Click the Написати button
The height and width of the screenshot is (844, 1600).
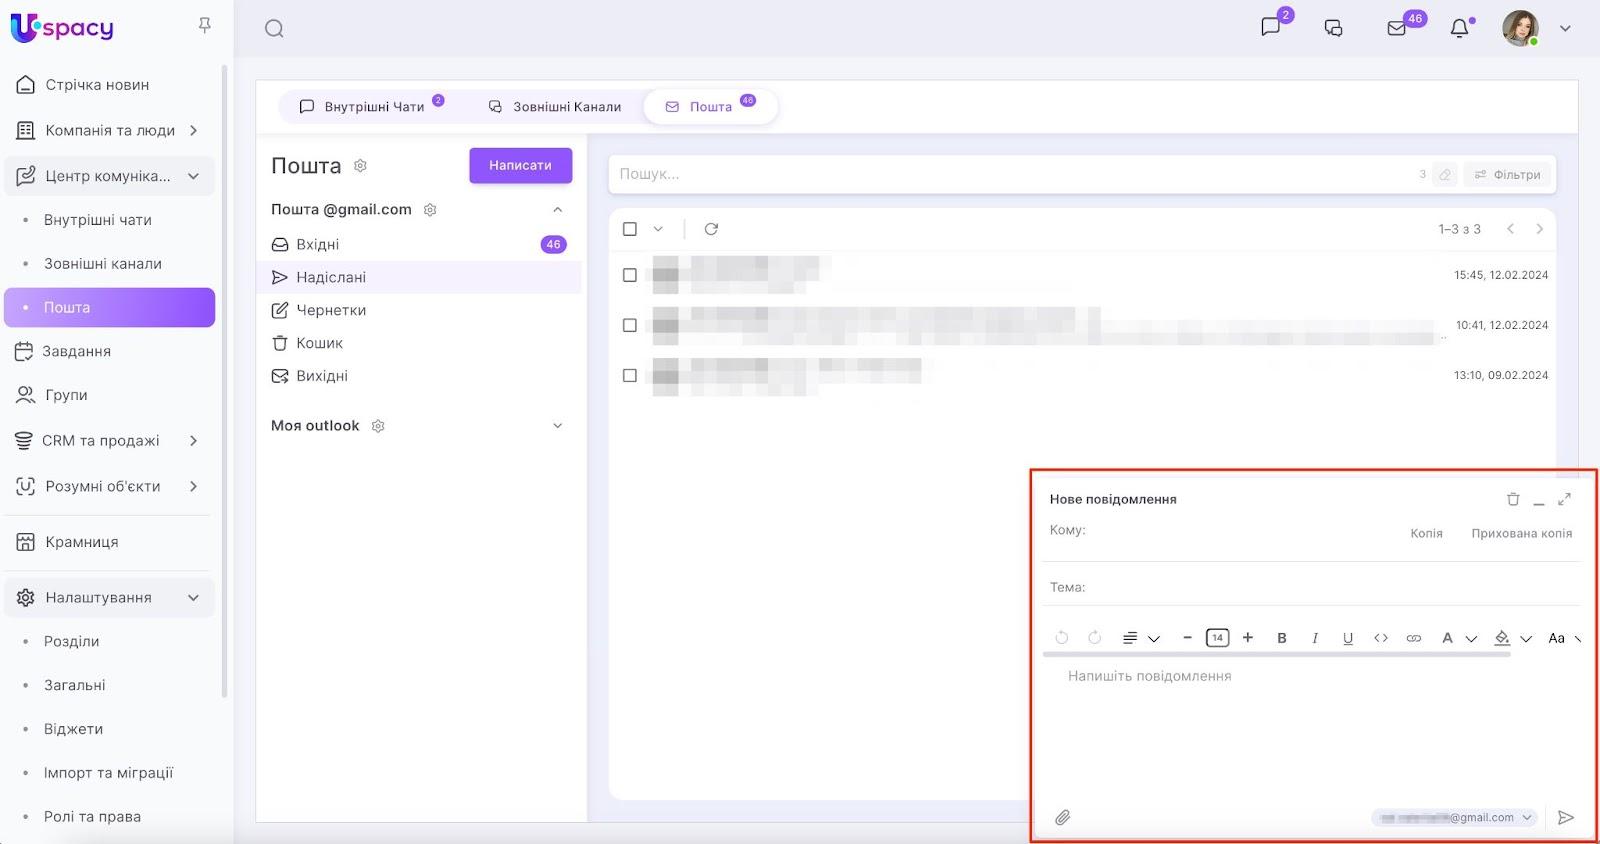click(x=520, y=166)
